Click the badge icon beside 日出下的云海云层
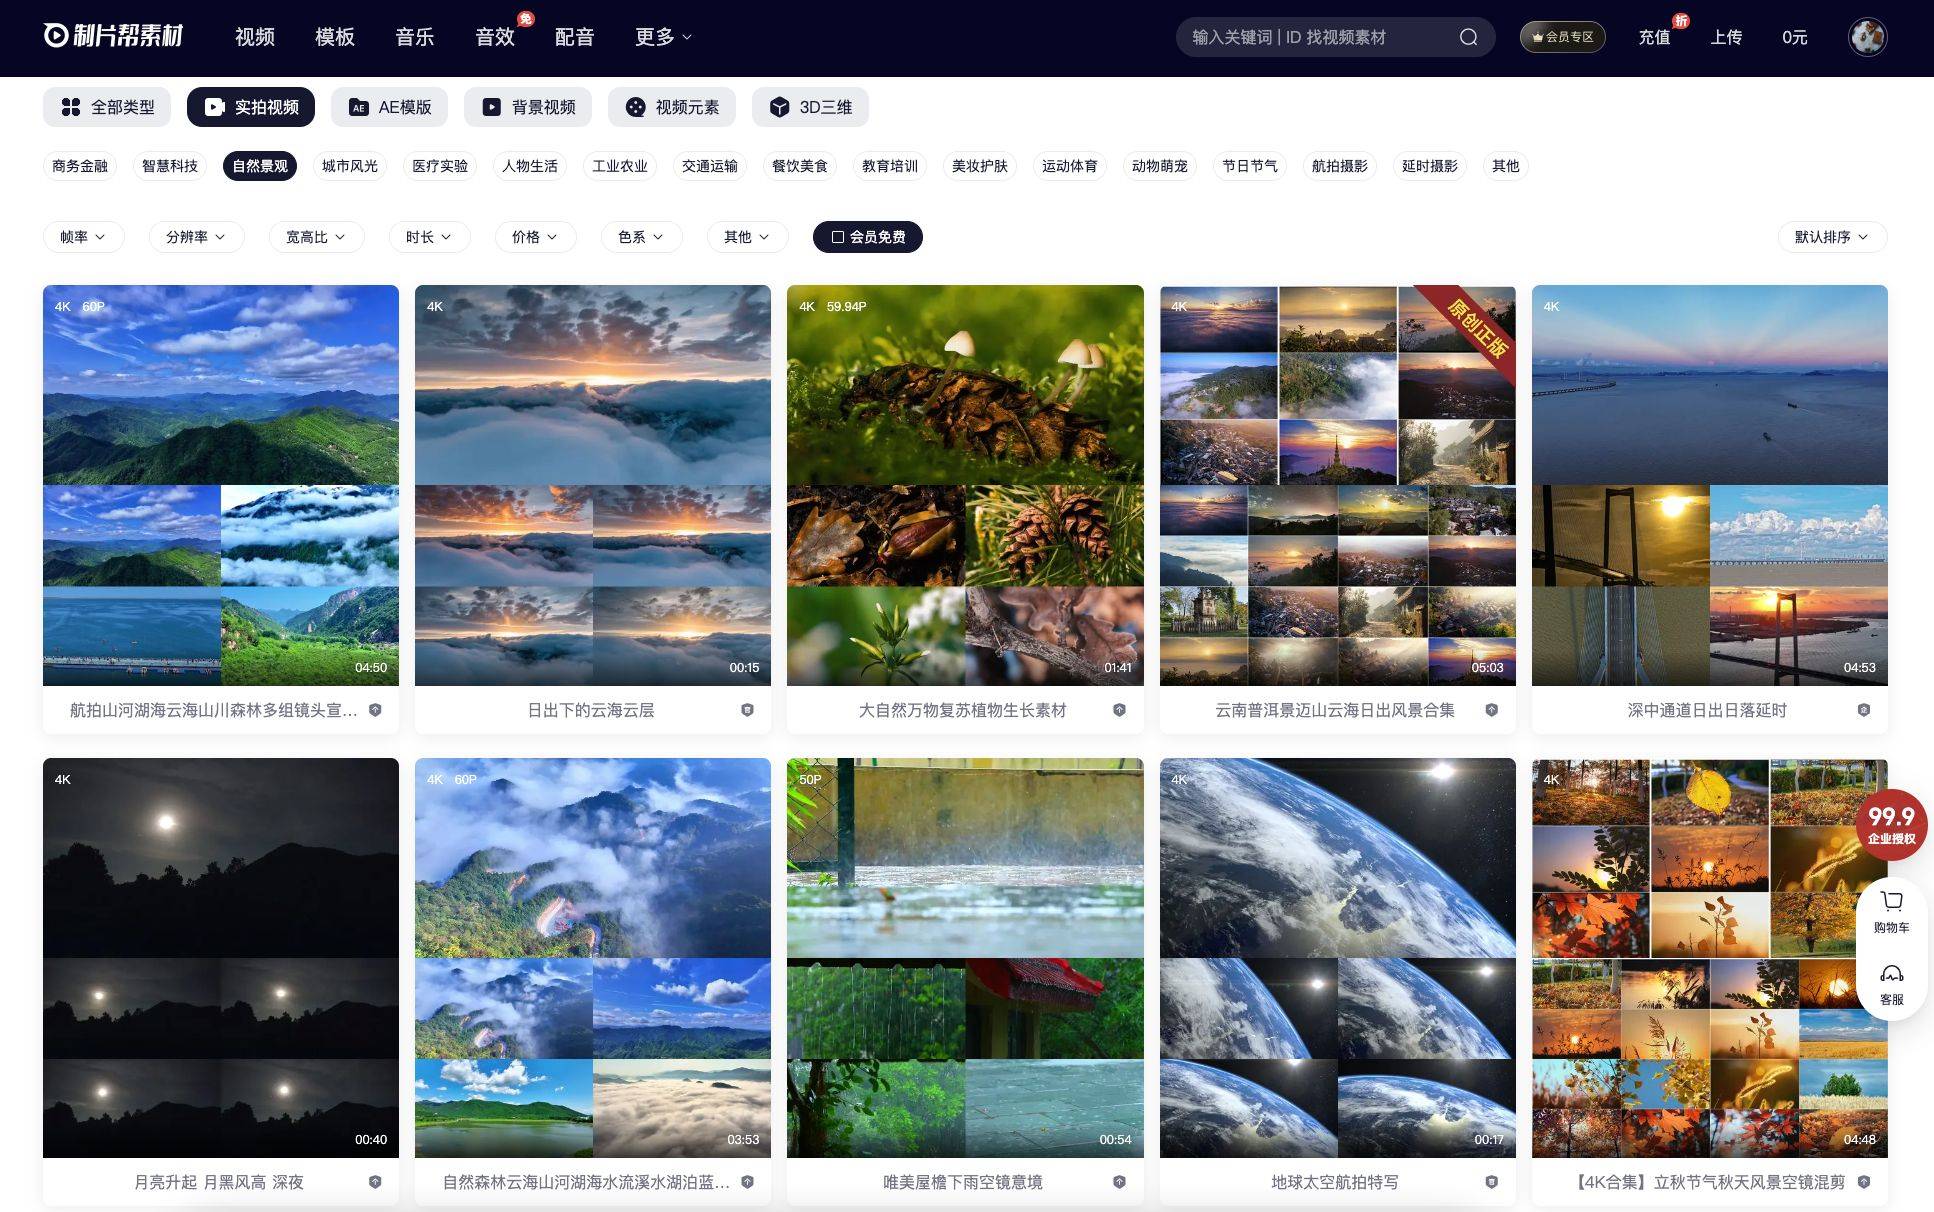Image resolution: width=1934 pixels, height=1212 pixels. 747,710
